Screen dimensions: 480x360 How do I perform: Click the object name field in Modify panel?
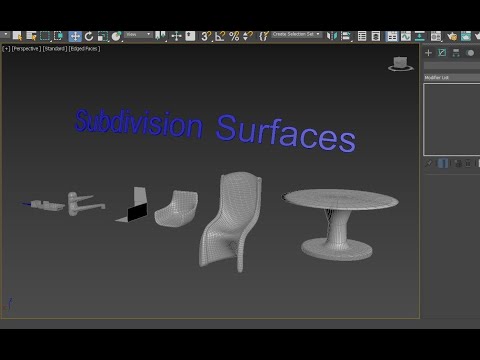(x=452, y=66)
